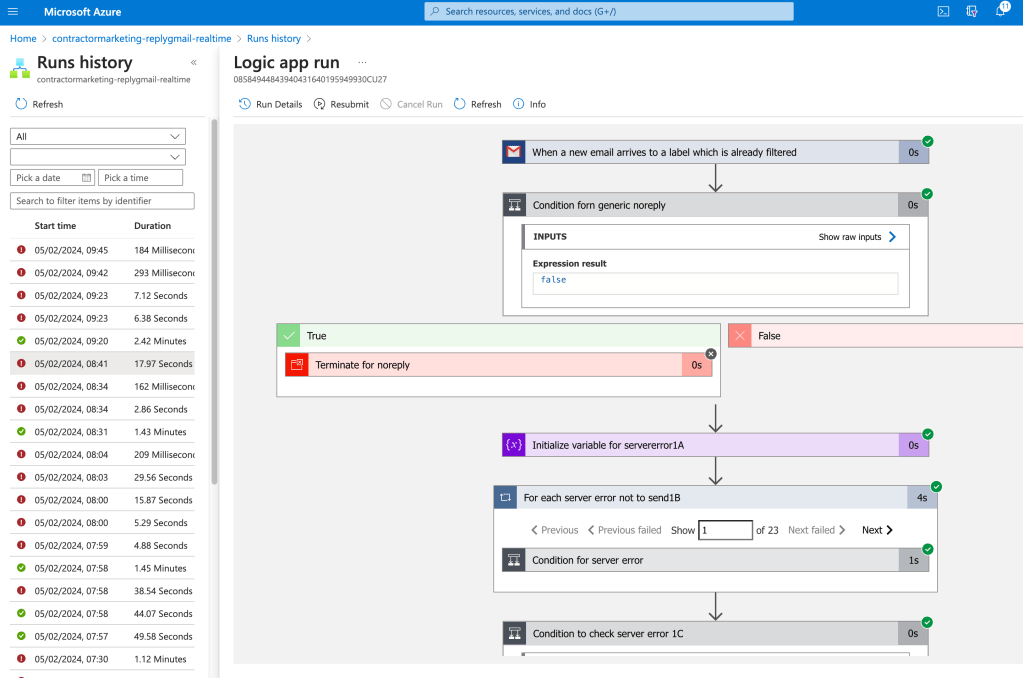Select the run at 05/02/2024, 09:45
The width and height of the screenshot is (1023, 678).
pyautogui.click(x=102, y=250)
